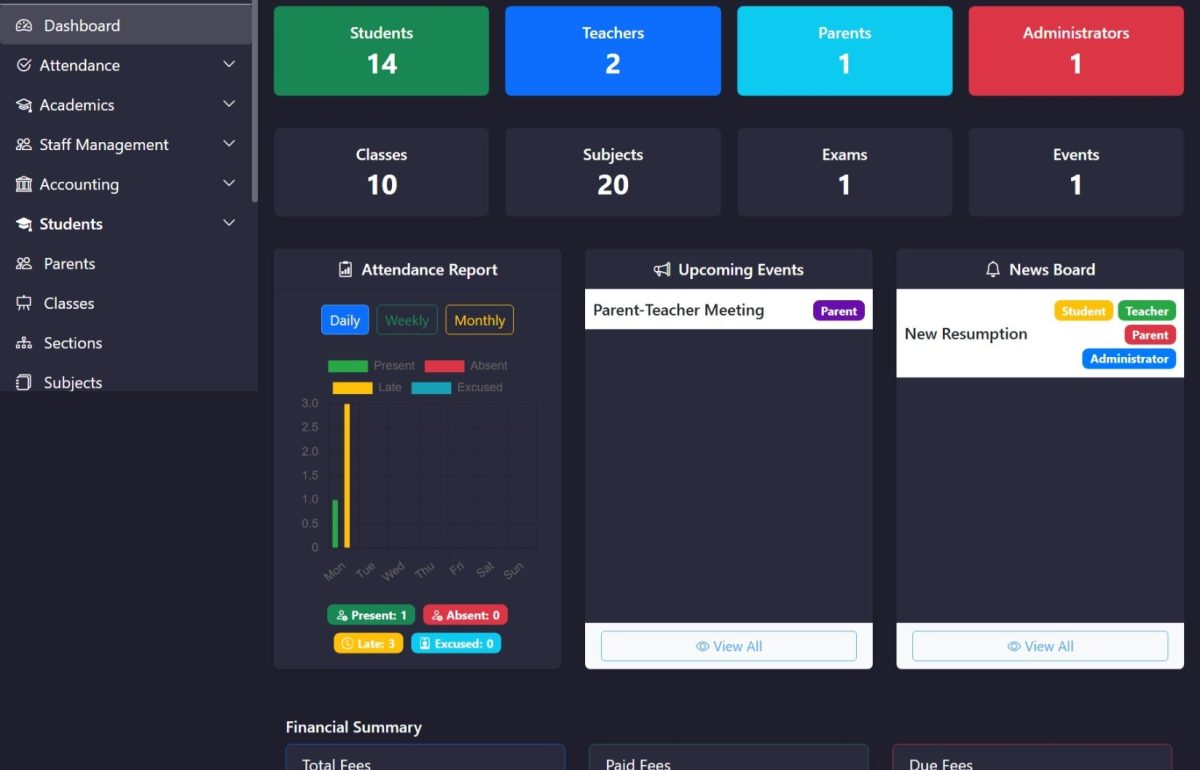Click View All under News Board

(1040, 646)
